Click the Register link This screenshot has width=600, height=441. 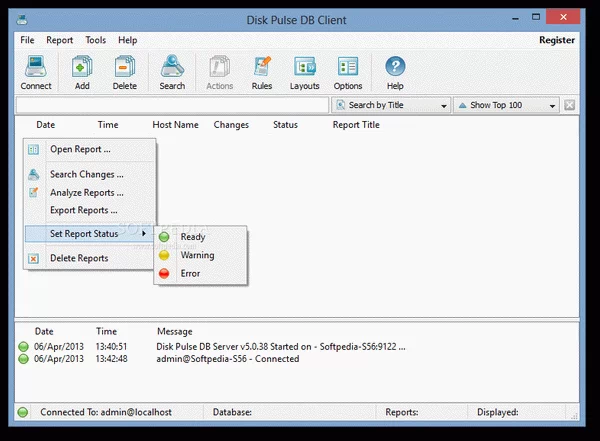point(557,40)
